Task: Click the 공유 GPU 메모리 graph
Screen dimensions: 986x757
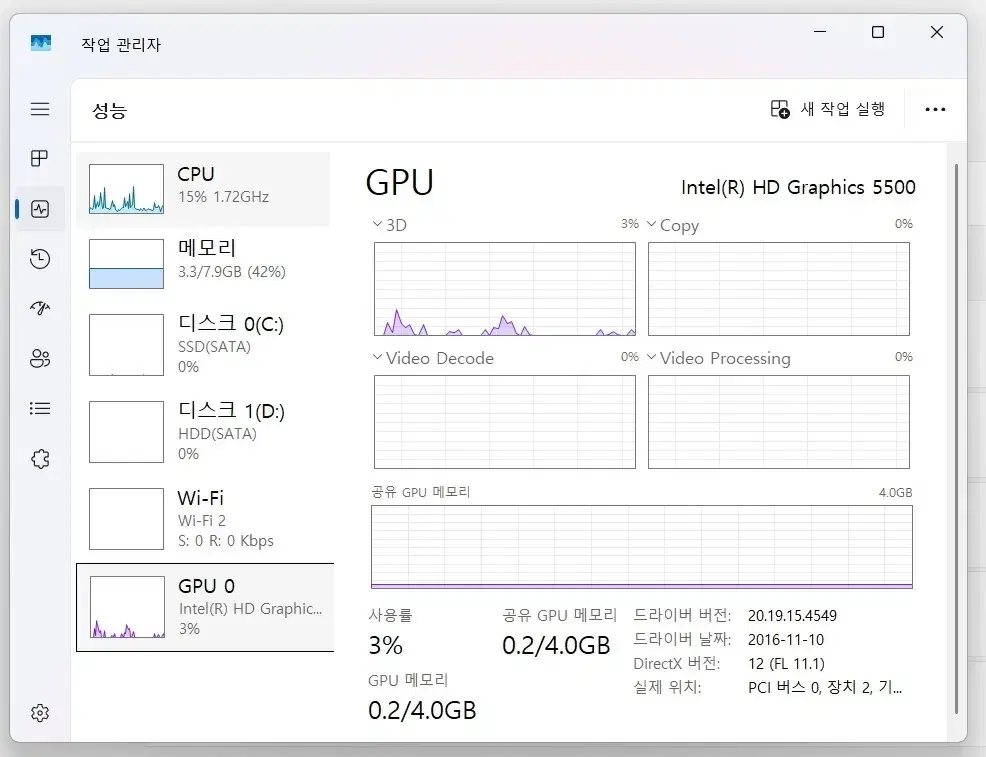Action: pyautogui.click(x=642, y=547)
